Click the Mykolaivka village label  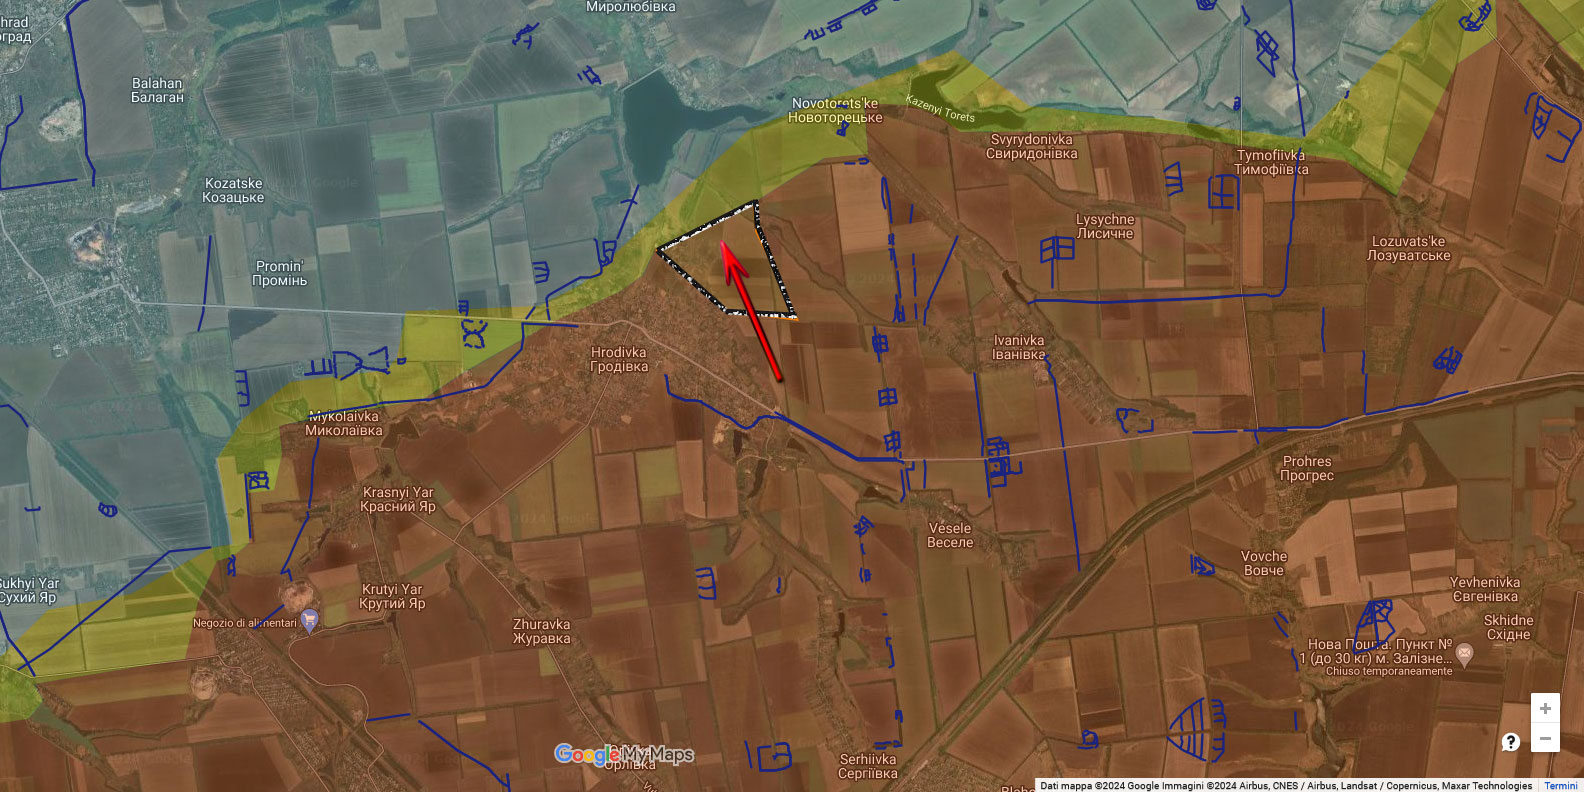(x=343, y=423)
